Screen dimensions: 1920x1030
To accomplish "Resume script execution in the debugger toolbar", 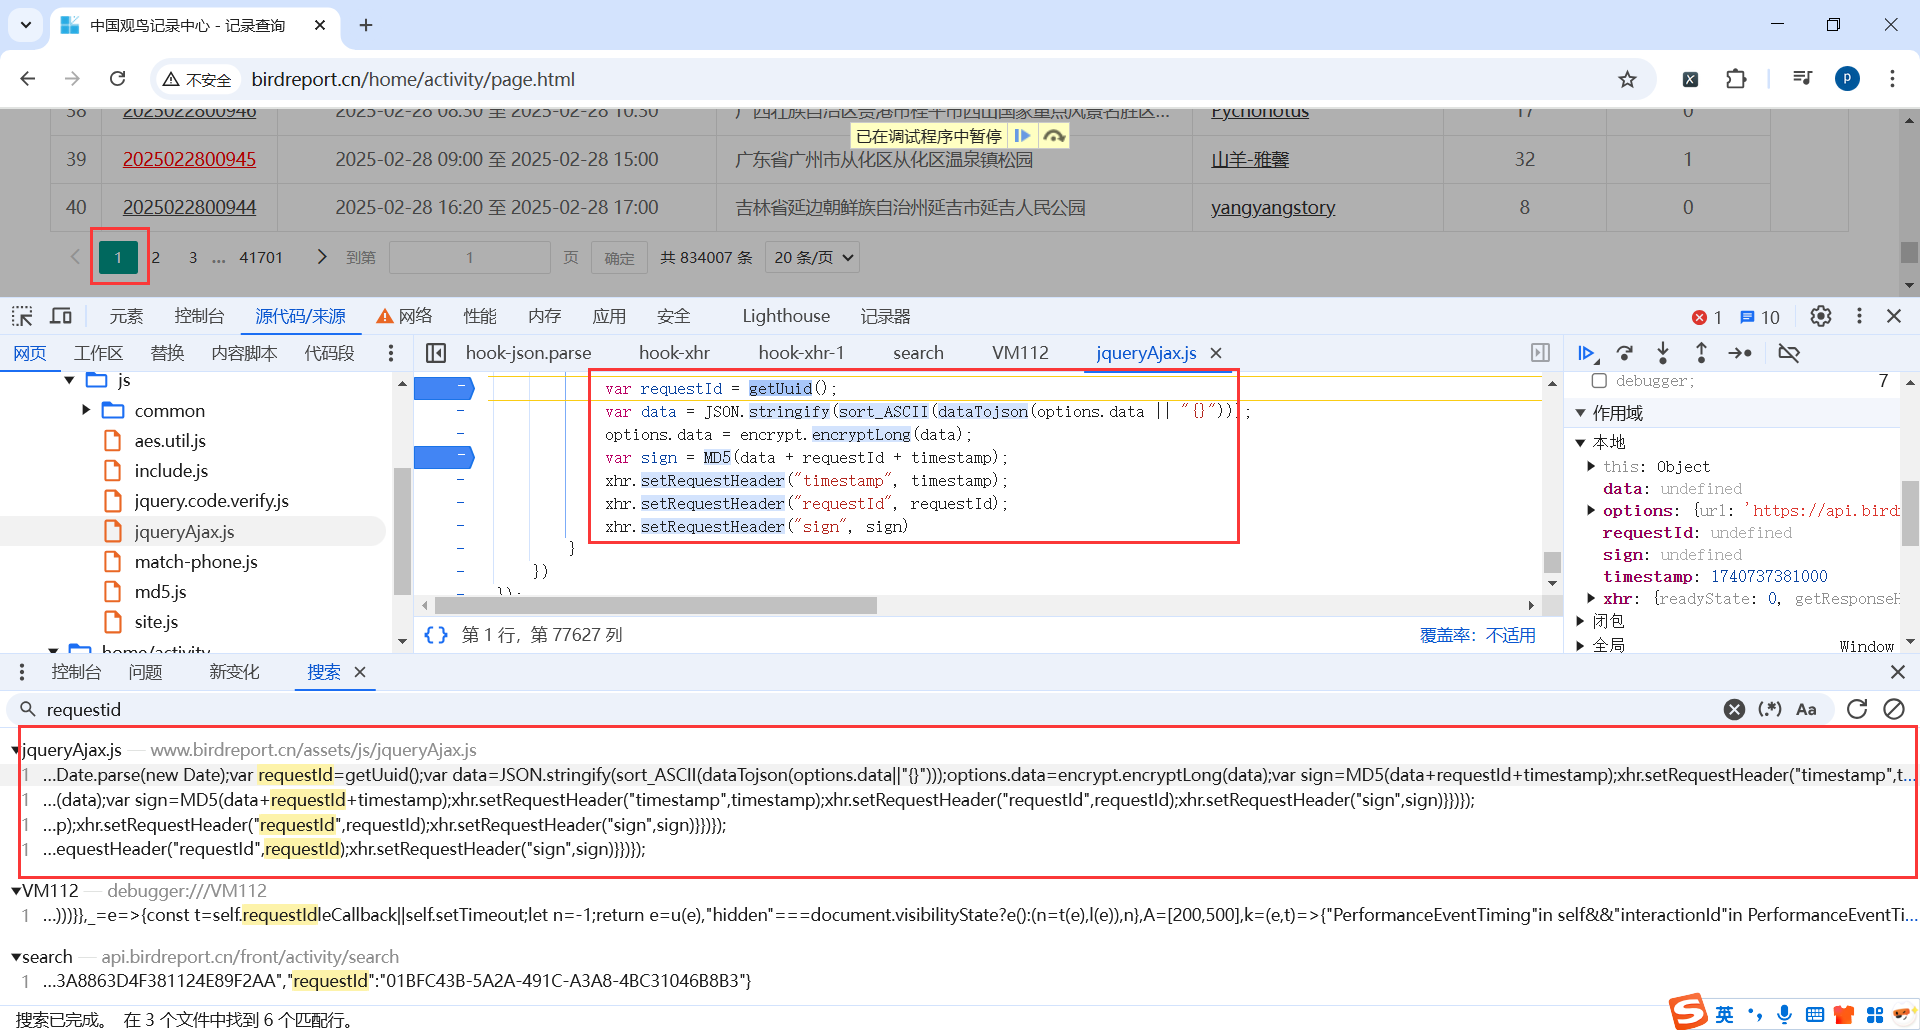I will pos(1586,353).
